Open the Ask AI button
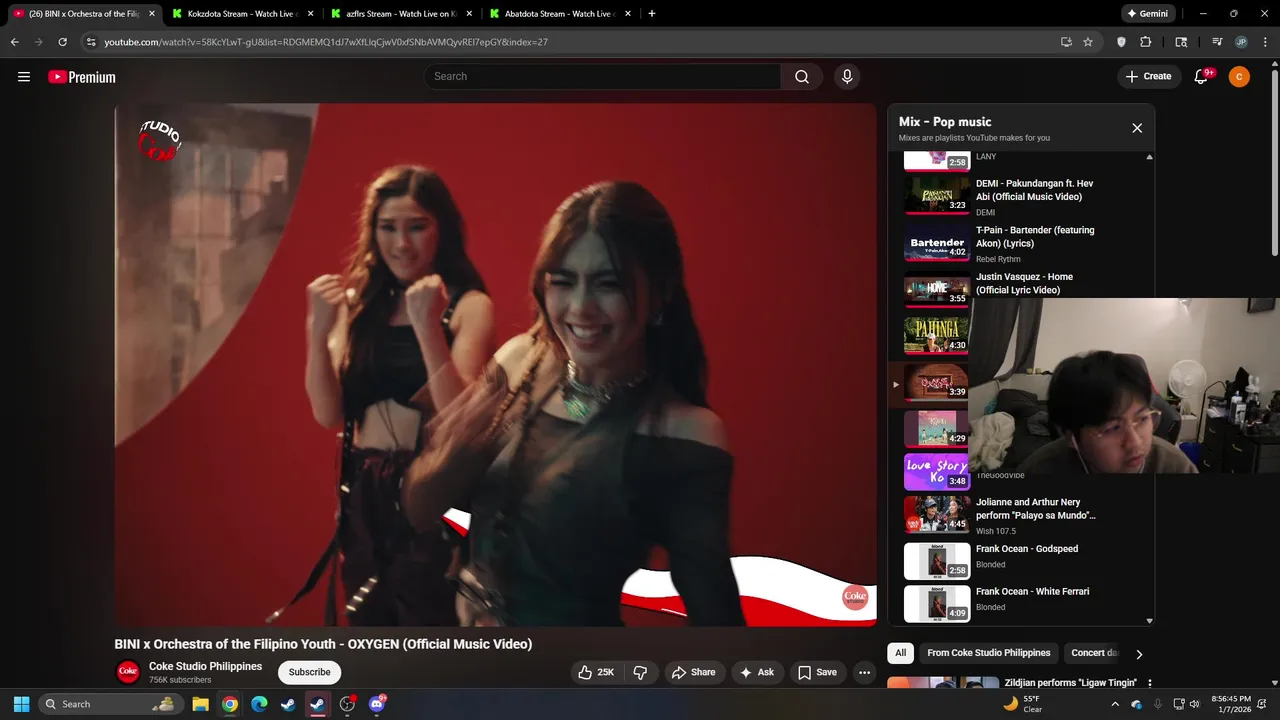 756,672
